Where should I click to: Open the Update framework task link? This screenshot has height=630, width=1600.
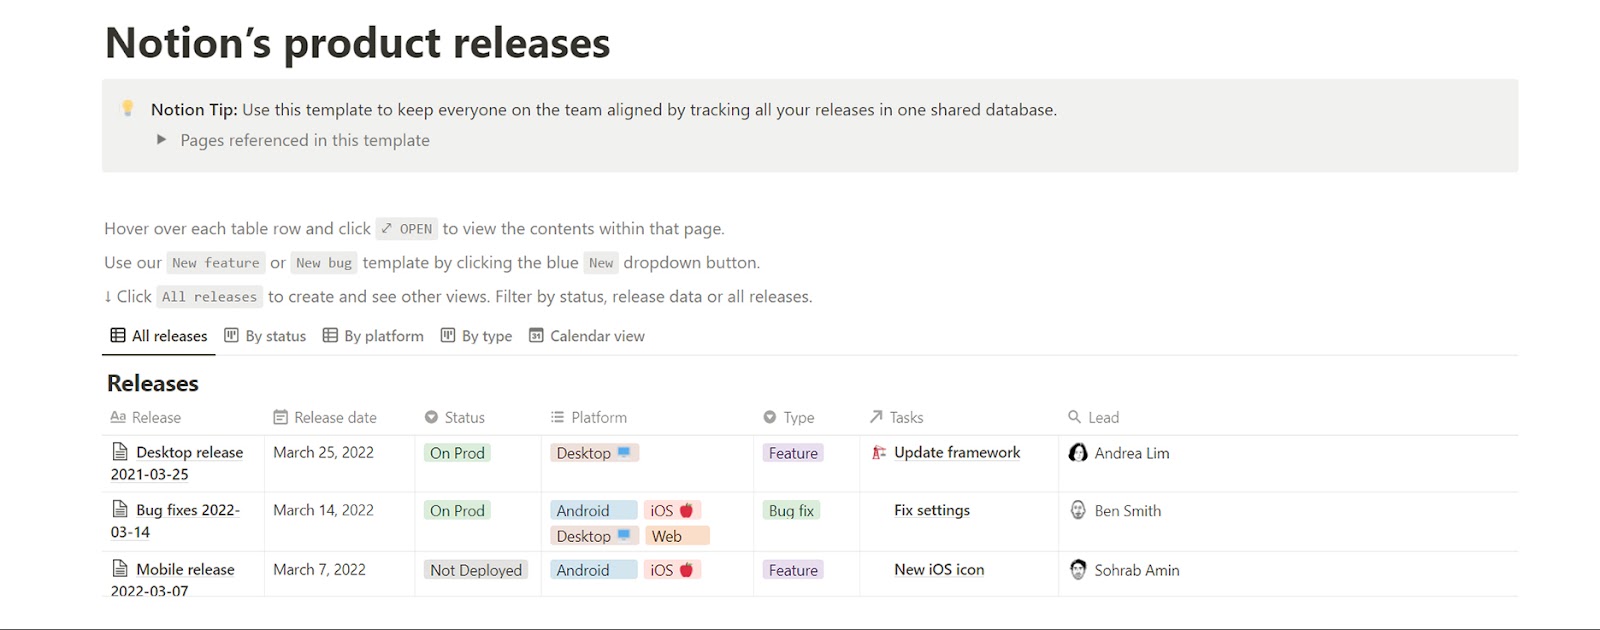[x=957, y=453]
